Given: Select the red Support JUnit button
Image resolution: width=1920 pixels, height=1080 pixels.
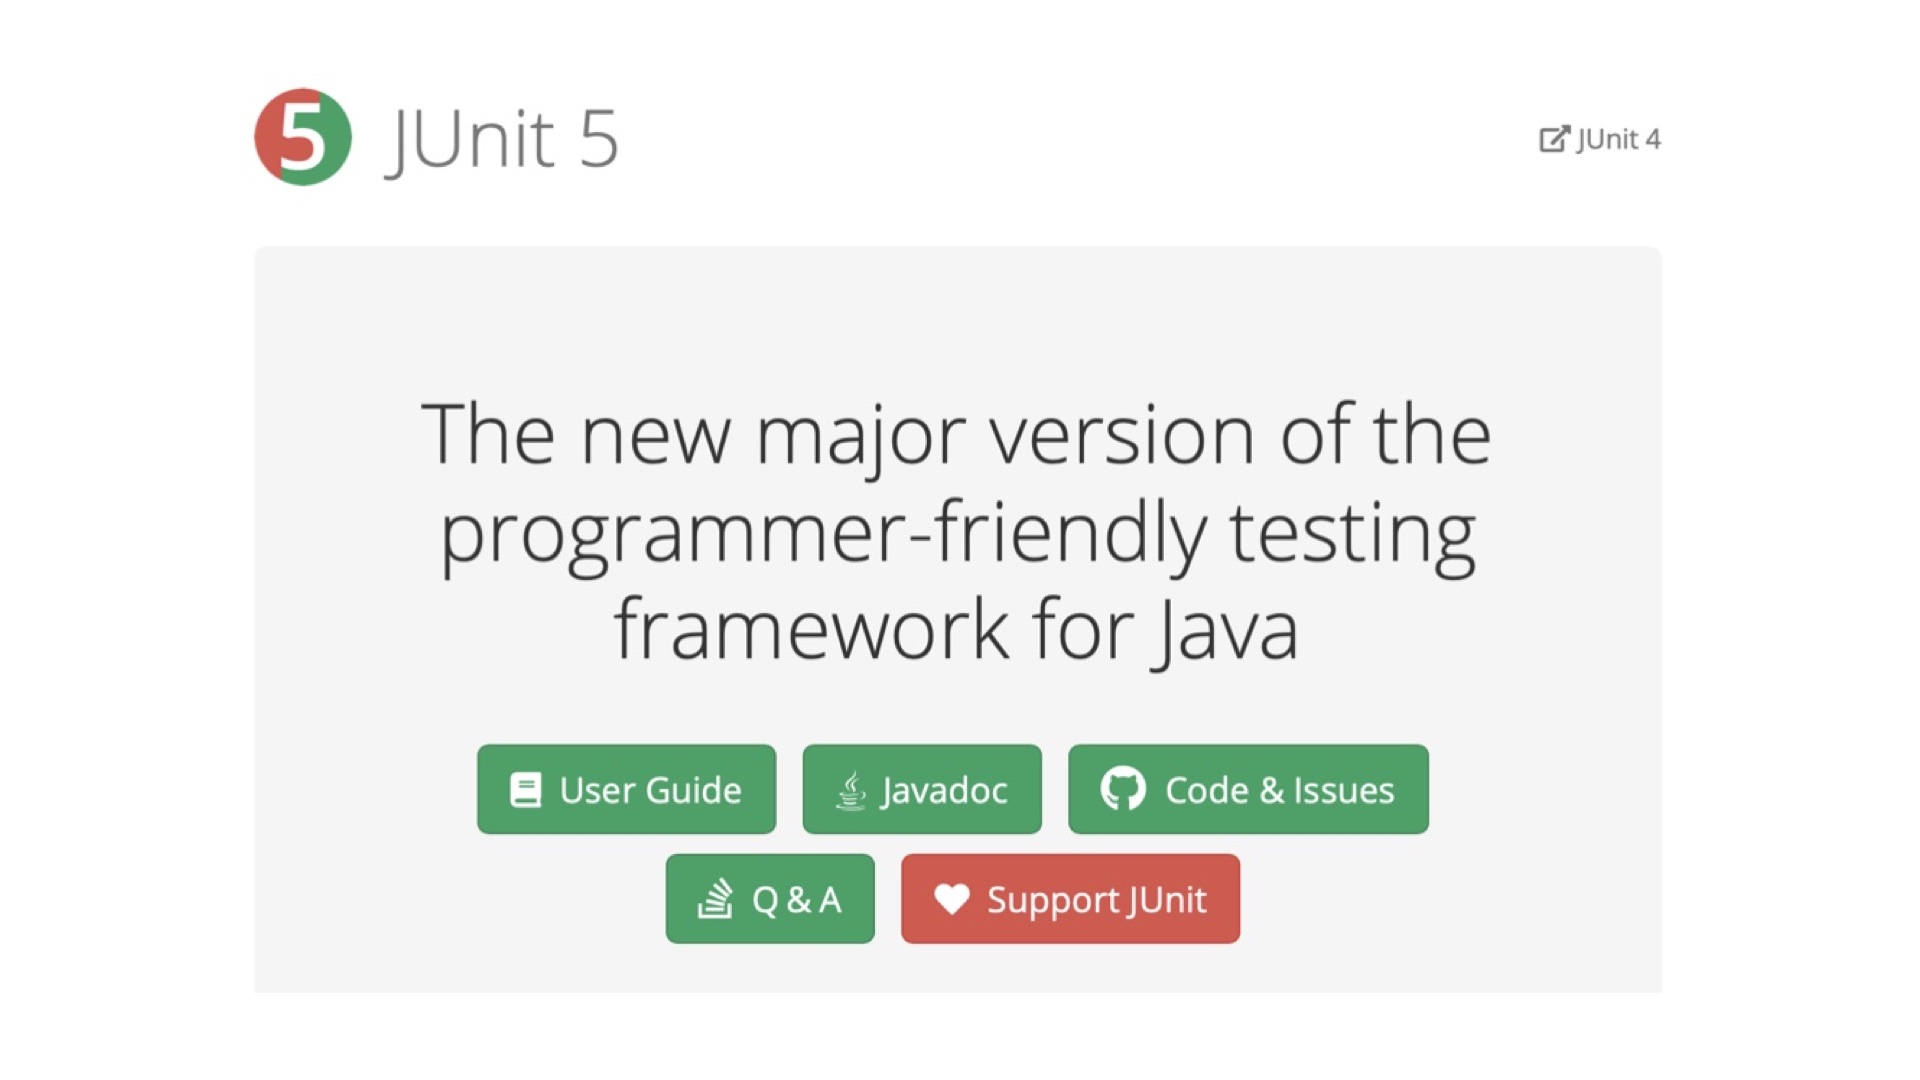Looking at the screenshot, I should pyautogui.click(x=1070, y=898).
